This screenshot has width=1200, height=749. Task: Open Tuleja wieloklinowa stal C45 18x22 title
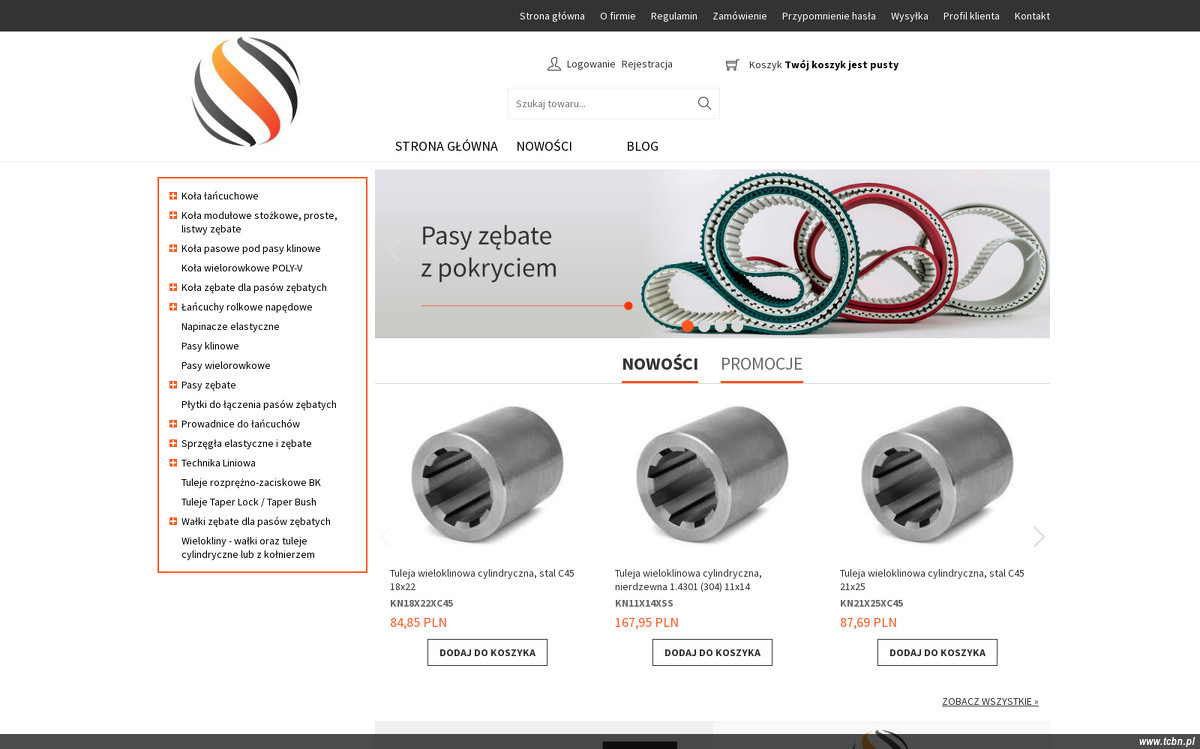482,580
